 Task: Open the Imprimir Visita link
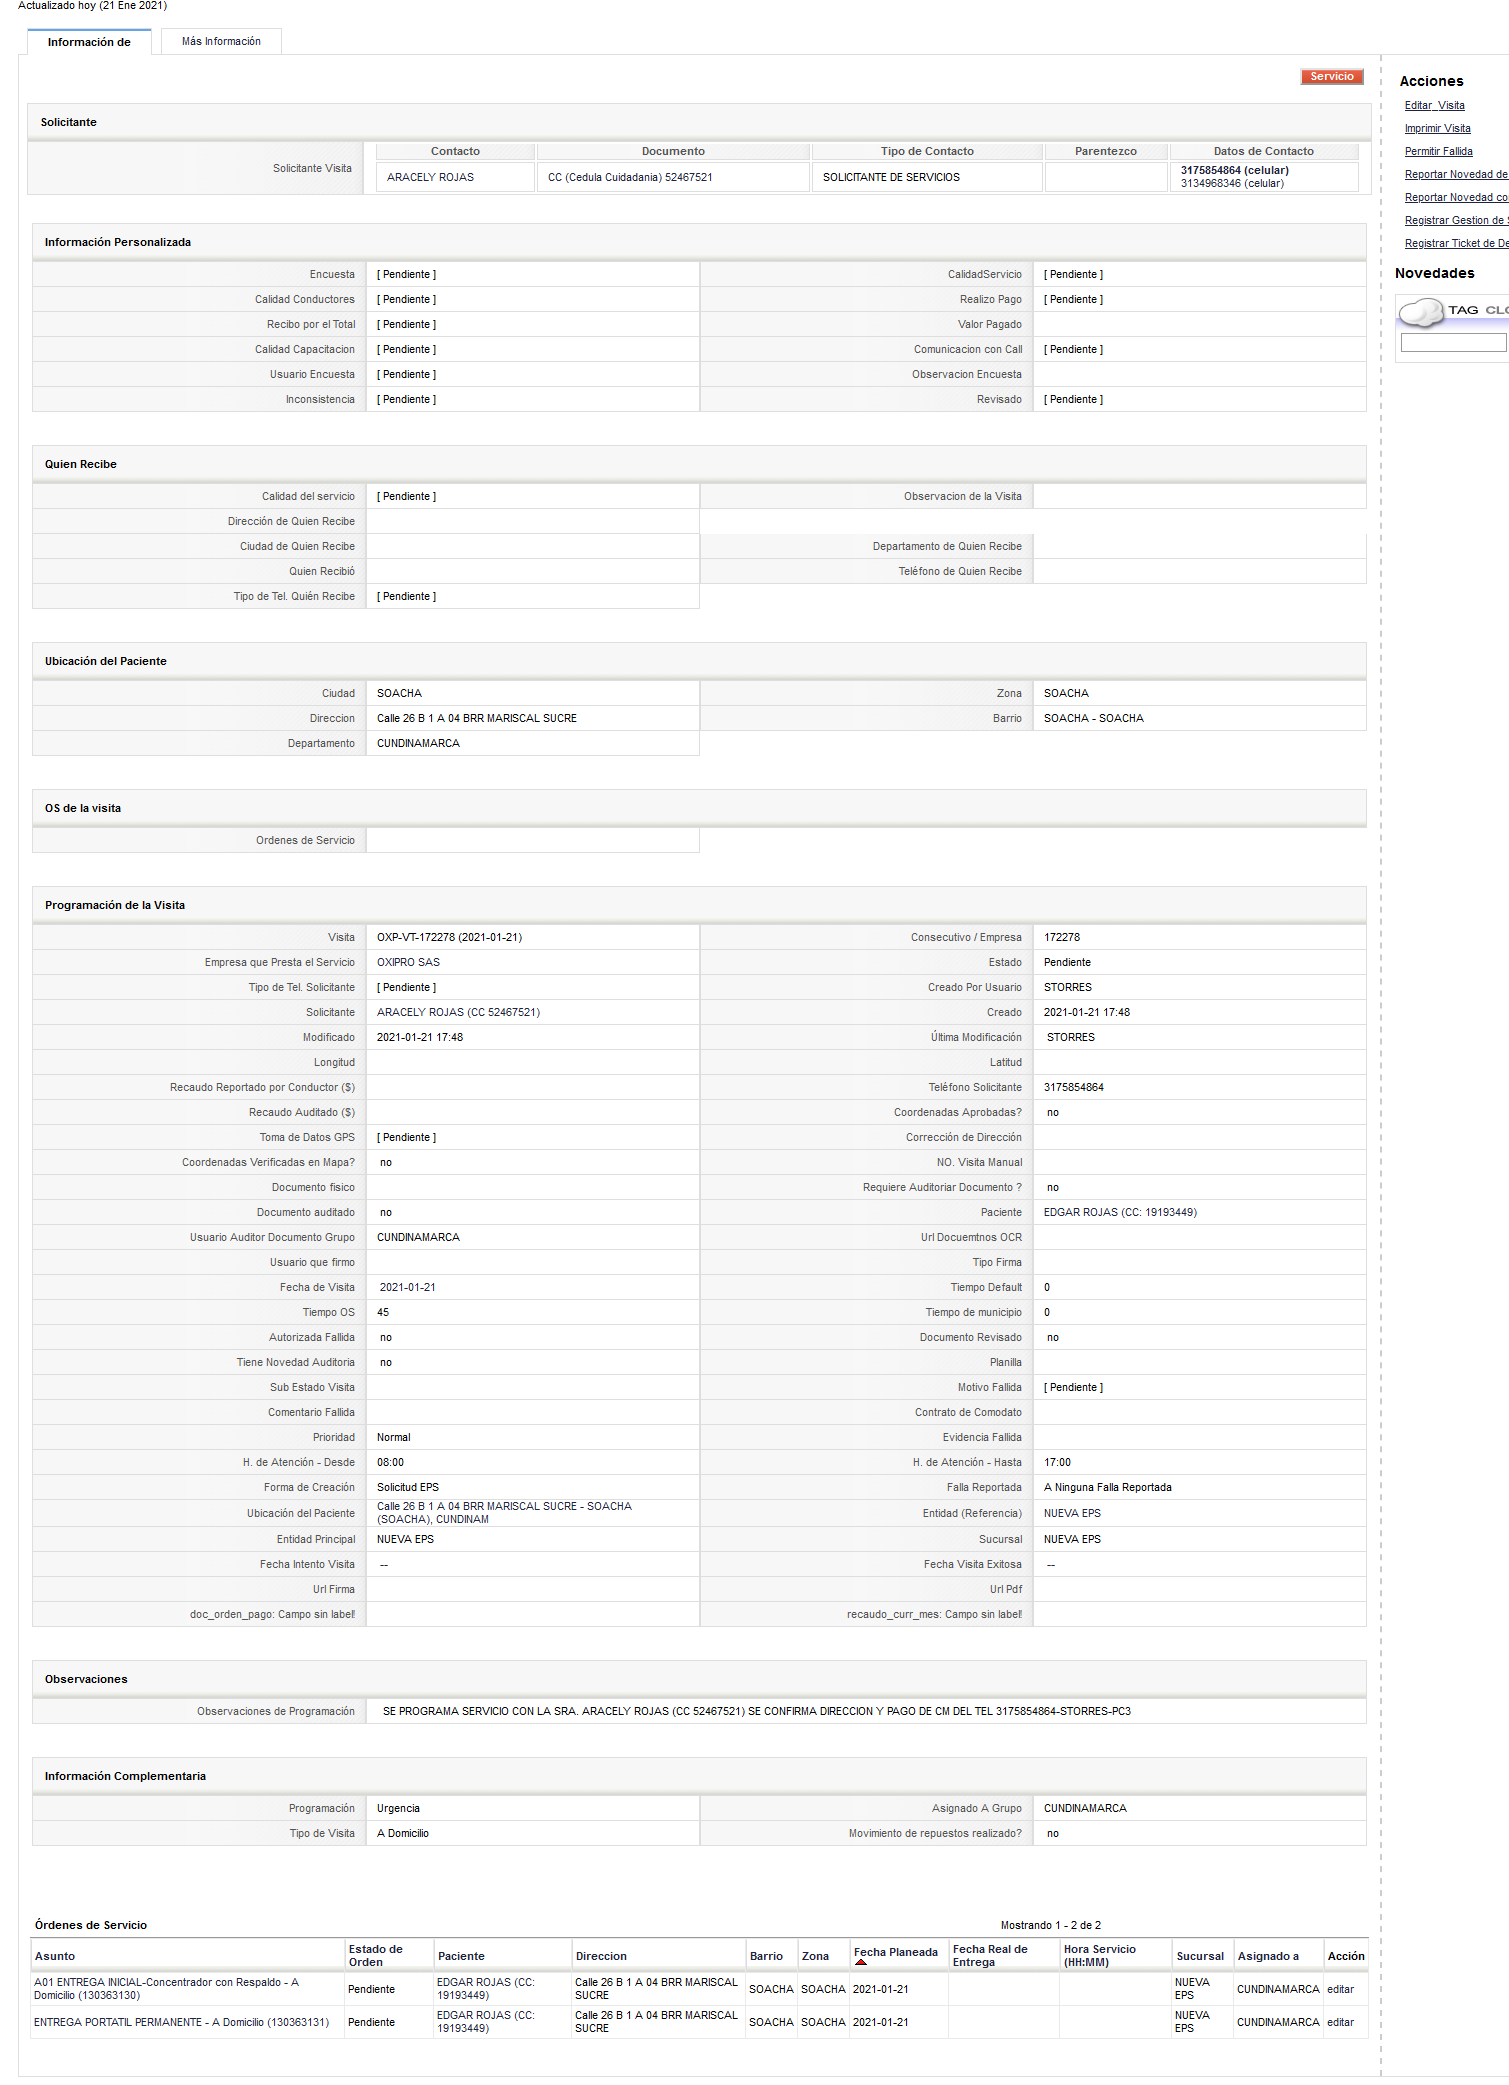coord(1437,128)
